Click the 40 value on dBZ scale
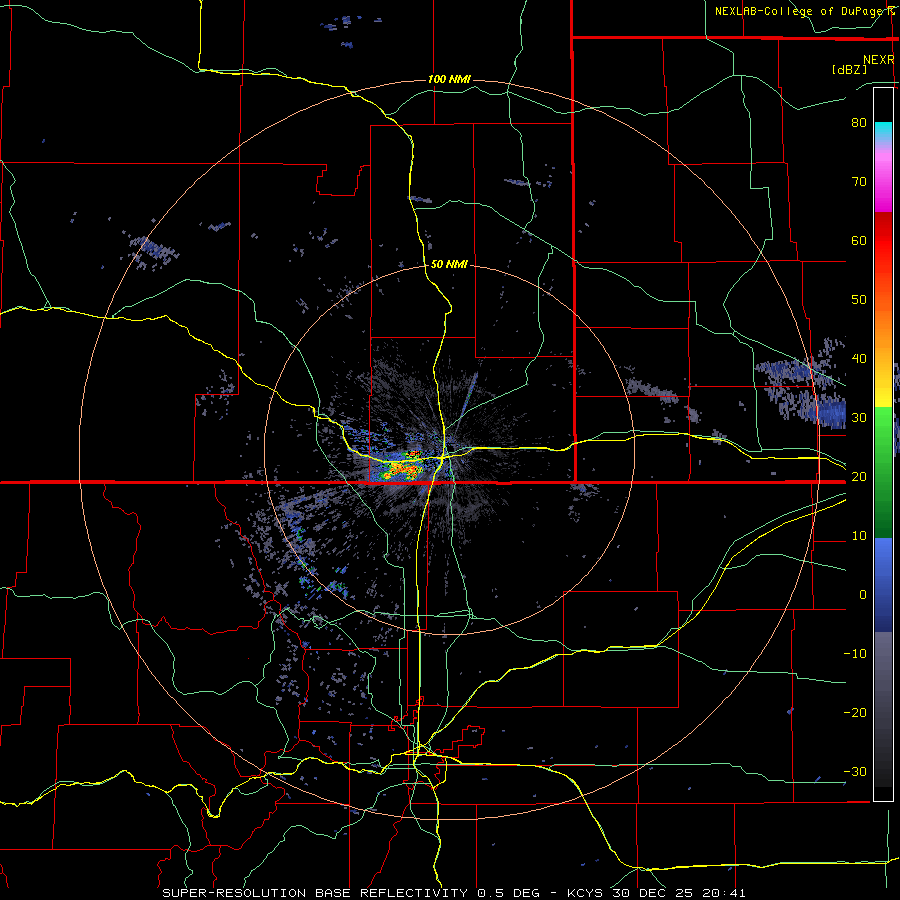Image resolution: width=900 pixels, height=900 pixels. coord(859,359)
